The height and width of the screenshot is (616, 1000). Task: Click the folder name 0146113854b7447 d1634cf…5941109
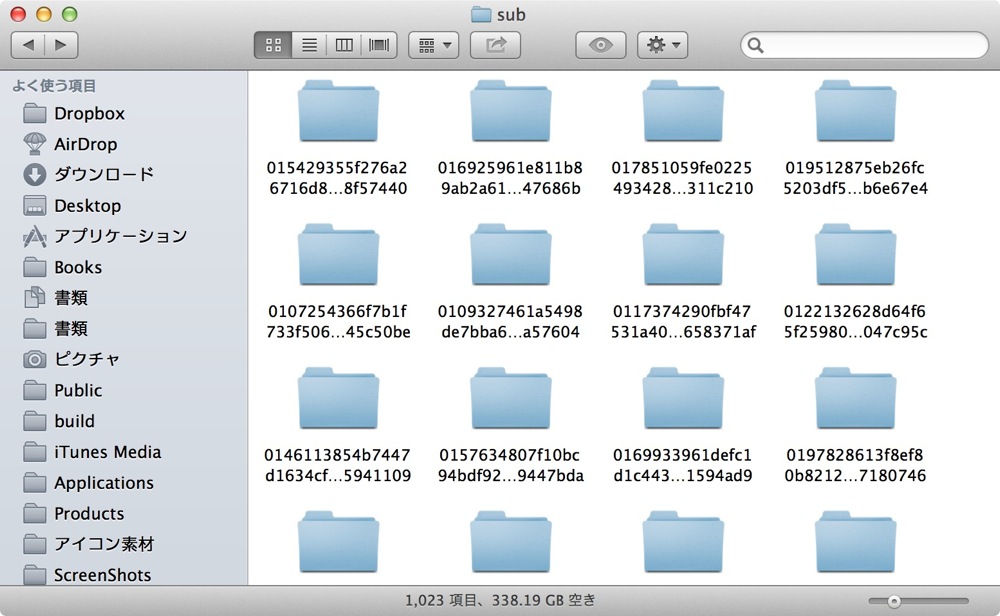338,465
